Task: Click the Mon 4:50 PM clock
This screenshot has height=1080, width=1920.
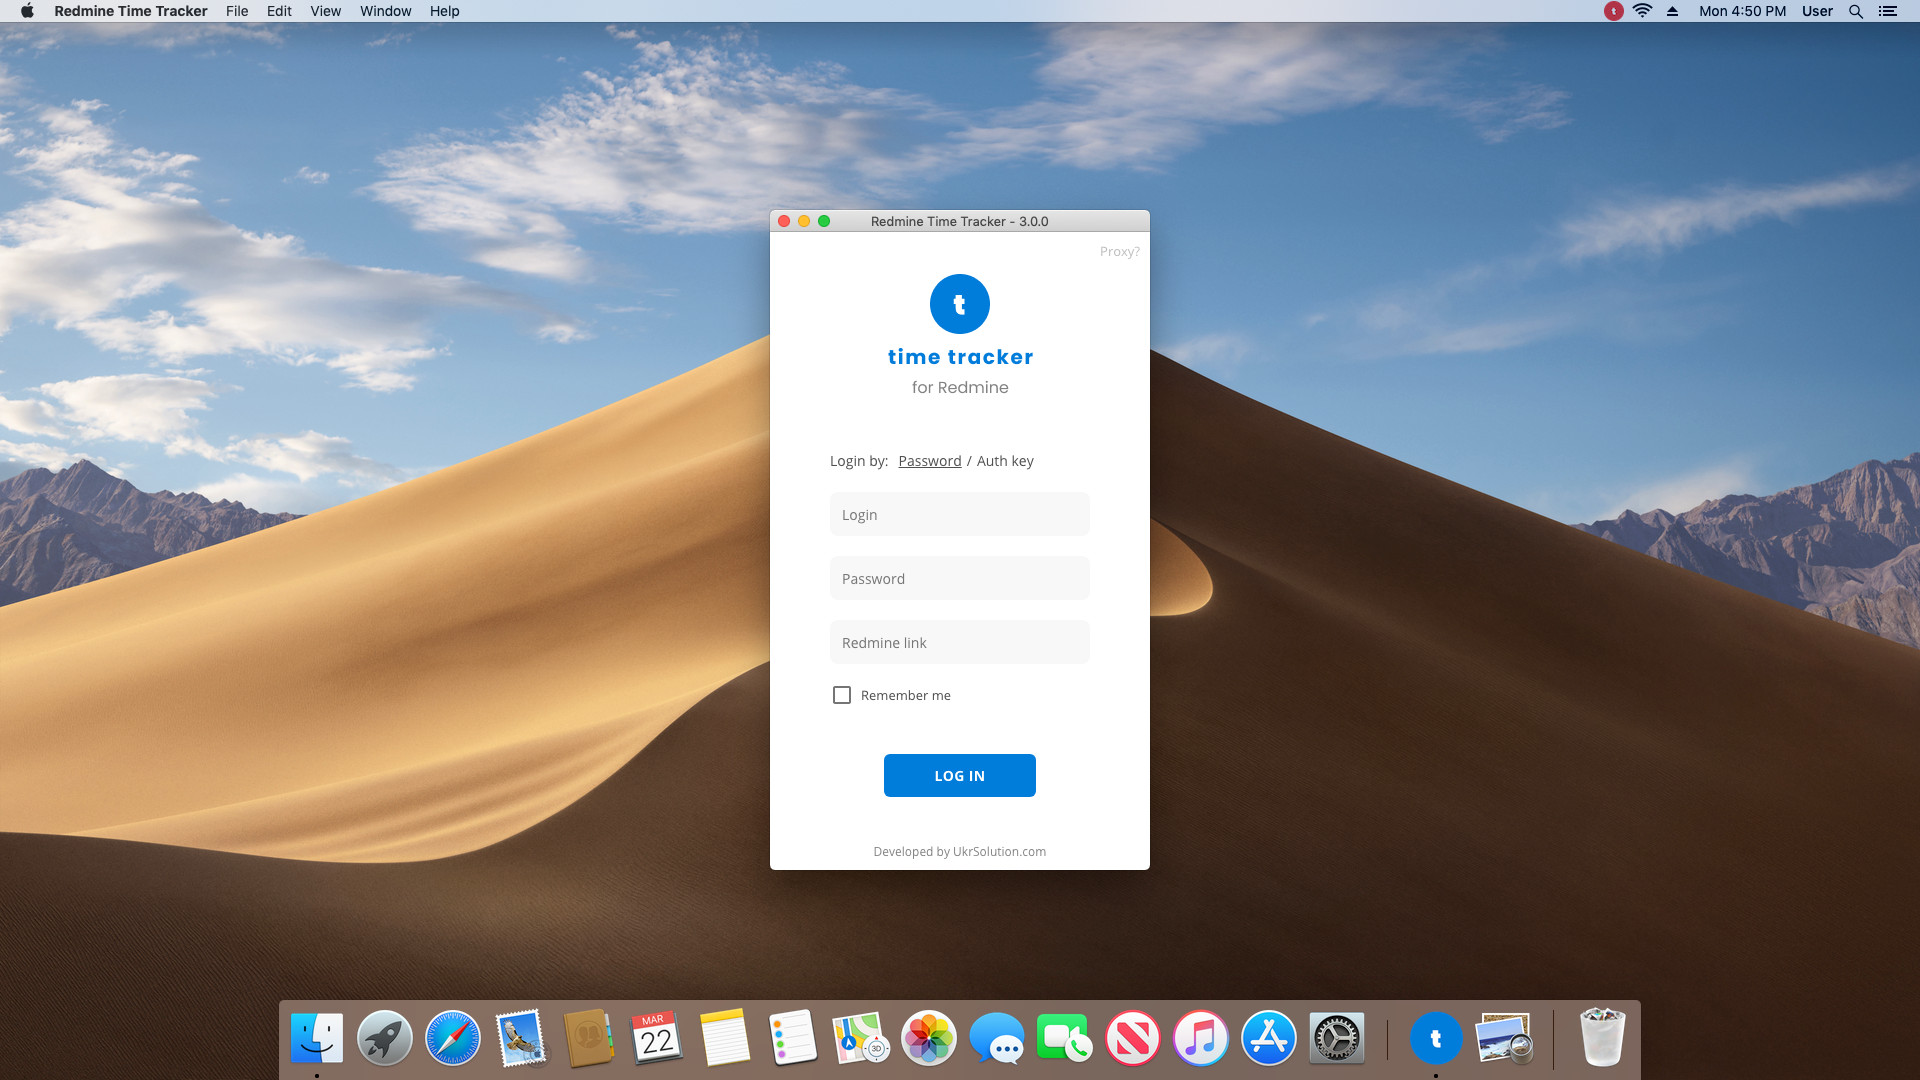Action: point(1742,11)
